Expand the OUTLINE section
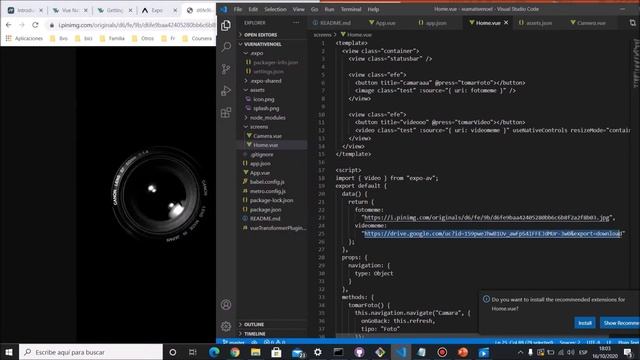This screenshot has height=360, width=640. (254, 324)
